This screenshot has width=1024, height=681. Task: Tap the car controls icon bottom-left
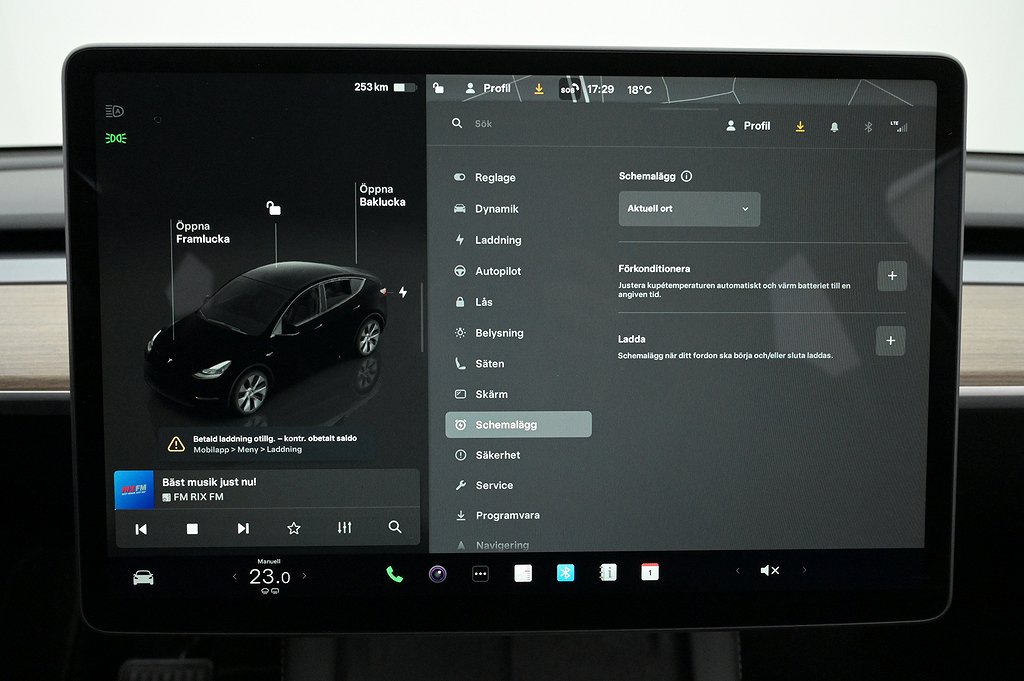[143, 578]
